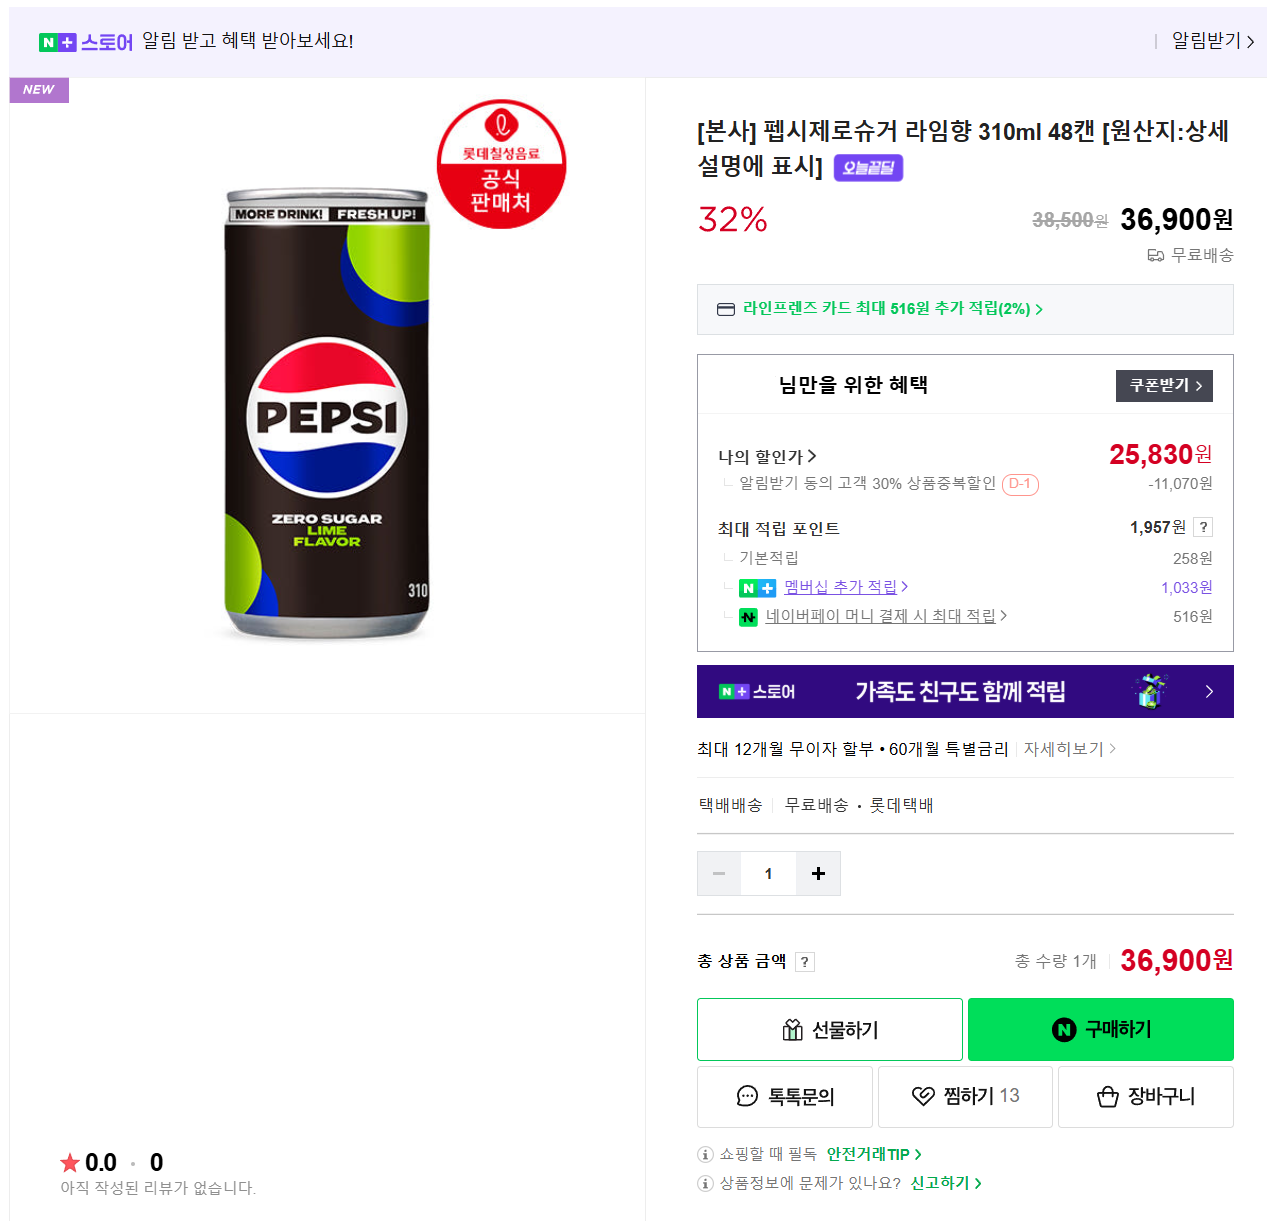Expand 나의 할인가 details chevron
Viewport: 1267px width, 1221px height.
(813, 456)
